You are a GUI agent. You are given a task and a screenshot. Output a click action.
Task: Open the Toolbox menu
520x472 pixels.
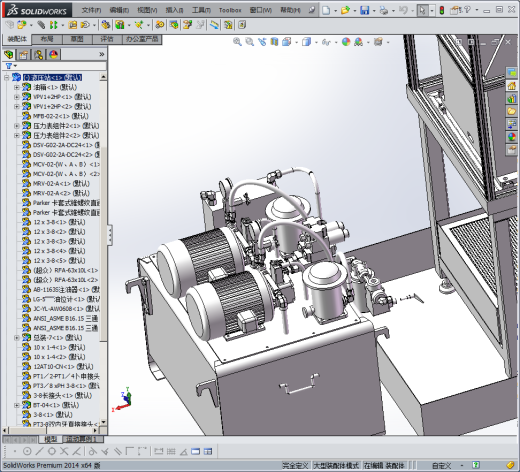[x=230, y=10]
